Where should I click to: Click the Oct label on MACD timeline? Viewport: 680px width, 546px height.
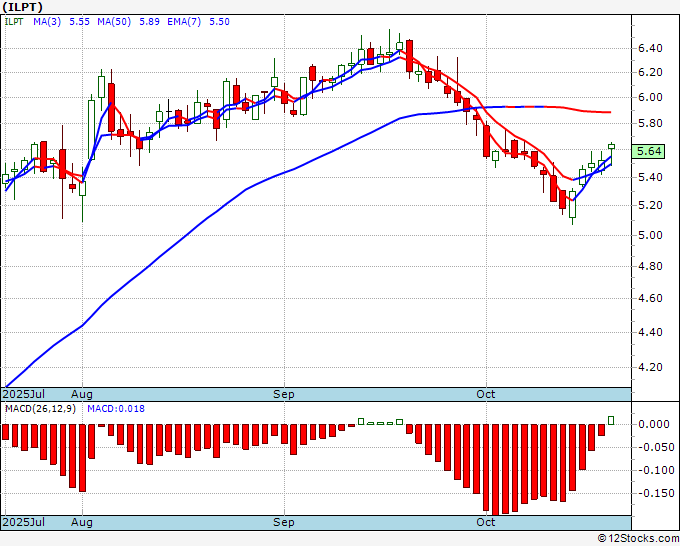(485, 522)
